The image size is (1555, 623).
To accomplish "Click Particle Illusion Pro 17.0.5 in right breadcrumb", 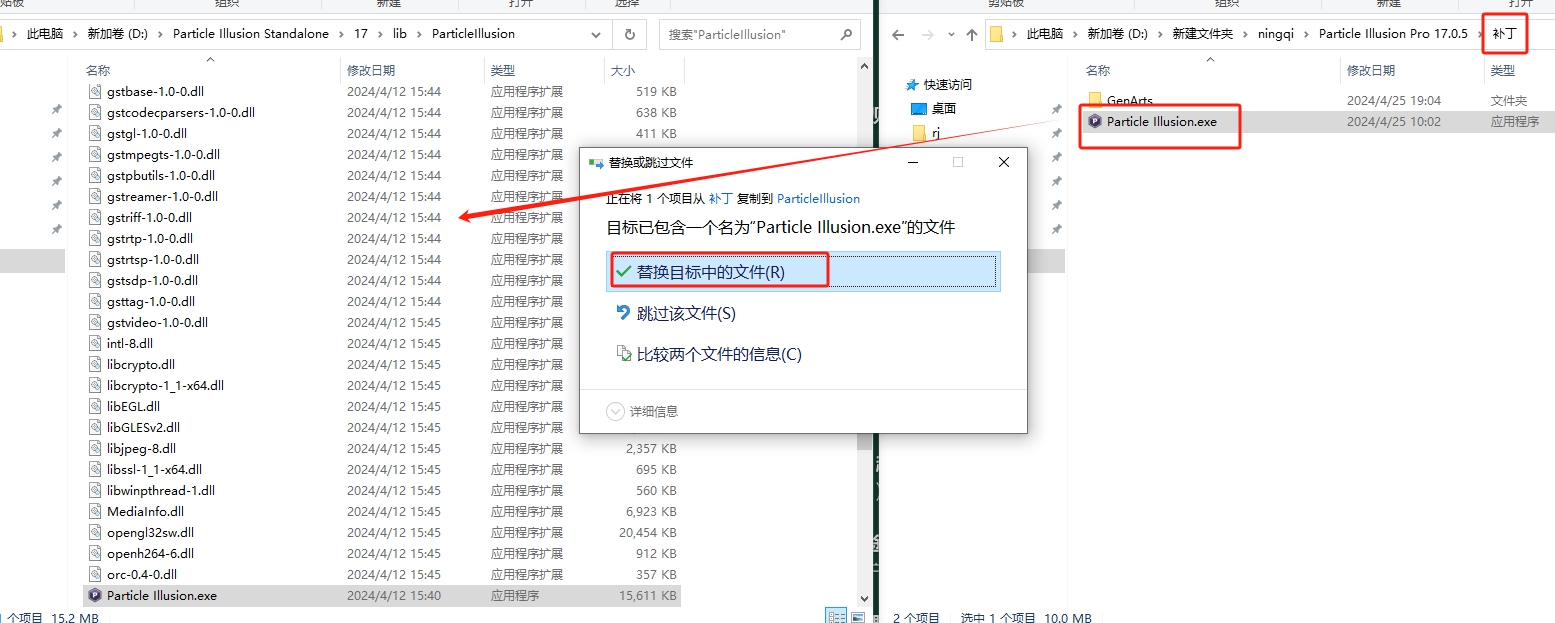I will [1393, 34].
